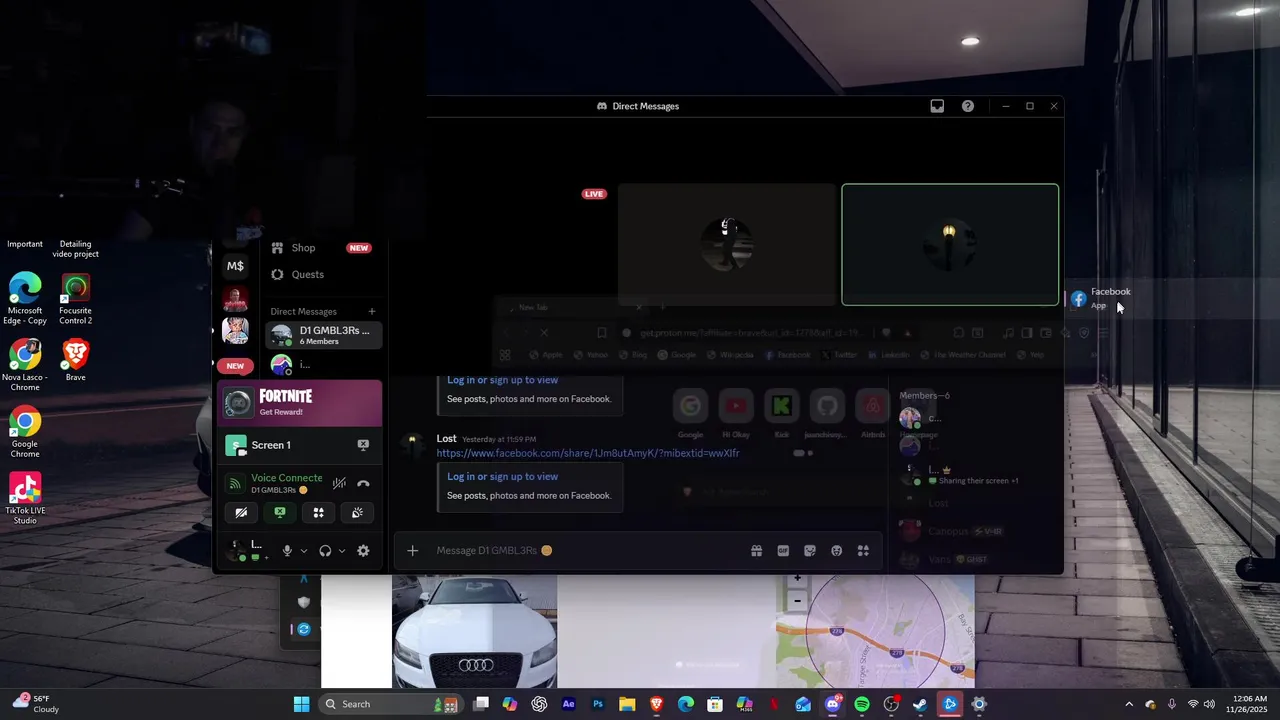
Task: Click the taskbar Search box
Action: 391,704
